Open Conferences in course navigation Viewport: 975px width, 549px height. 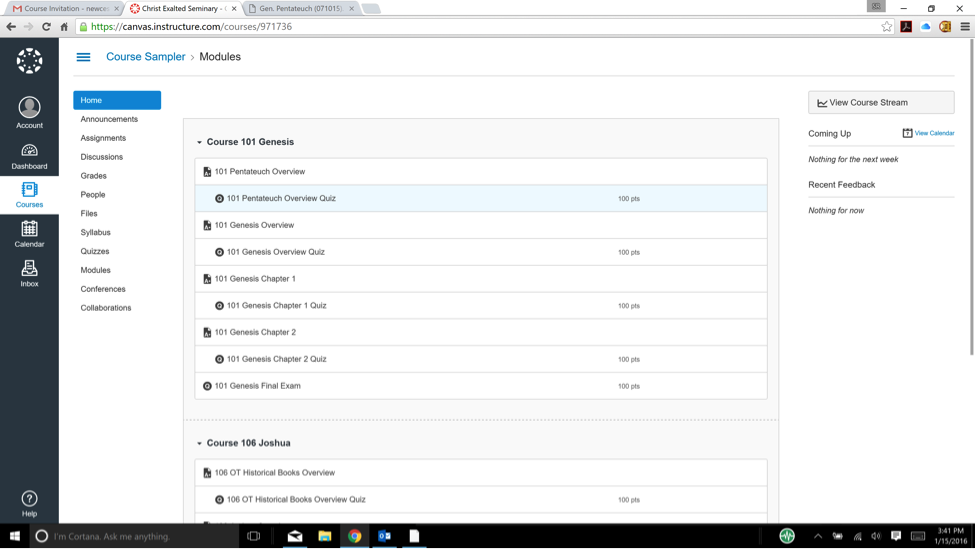[103, 289]
